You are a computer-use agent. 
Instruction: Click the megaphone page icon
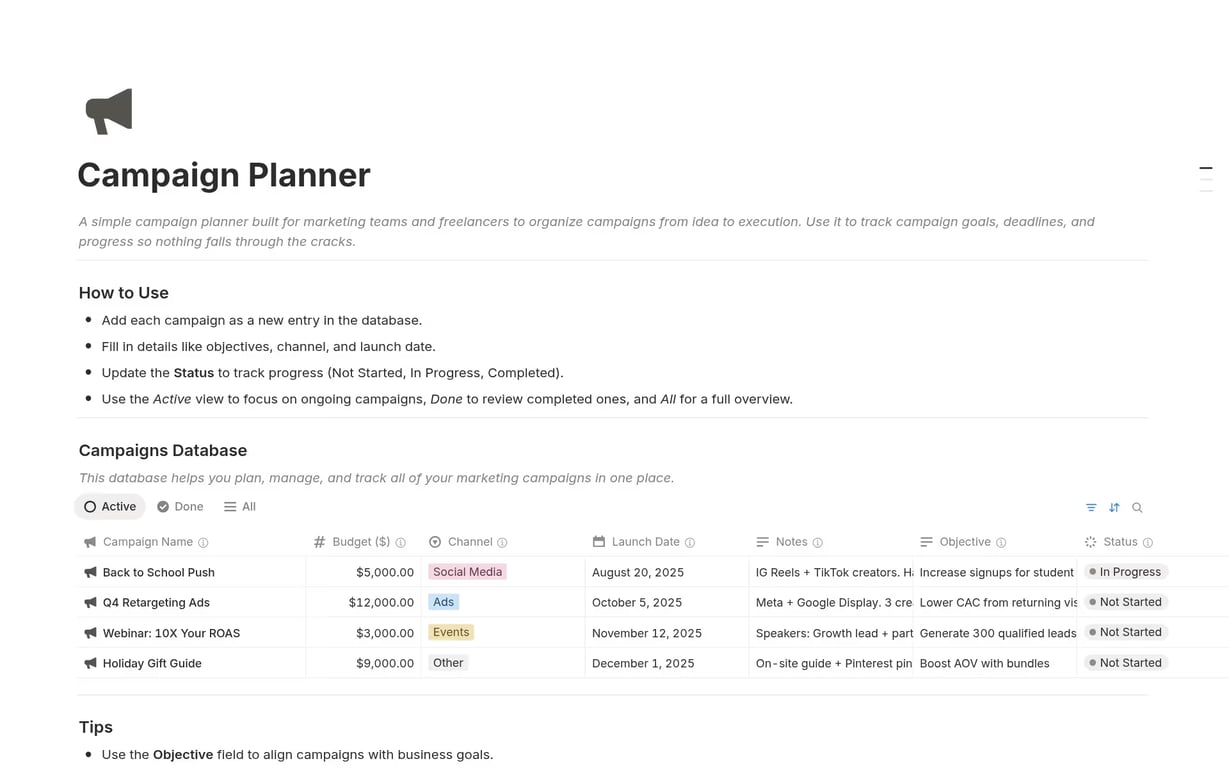coord(109,111)
